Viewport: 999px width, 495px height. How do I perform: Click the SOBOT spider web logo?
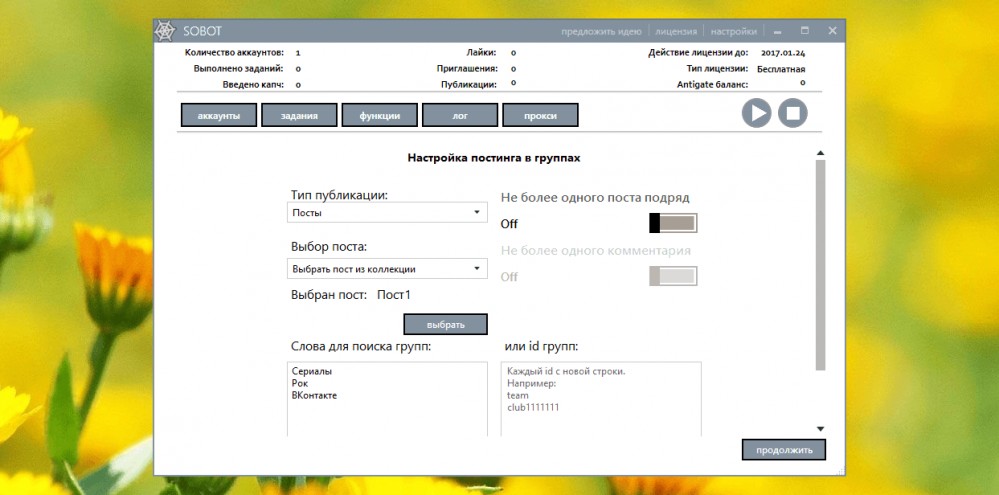click(x=165, y=31)
